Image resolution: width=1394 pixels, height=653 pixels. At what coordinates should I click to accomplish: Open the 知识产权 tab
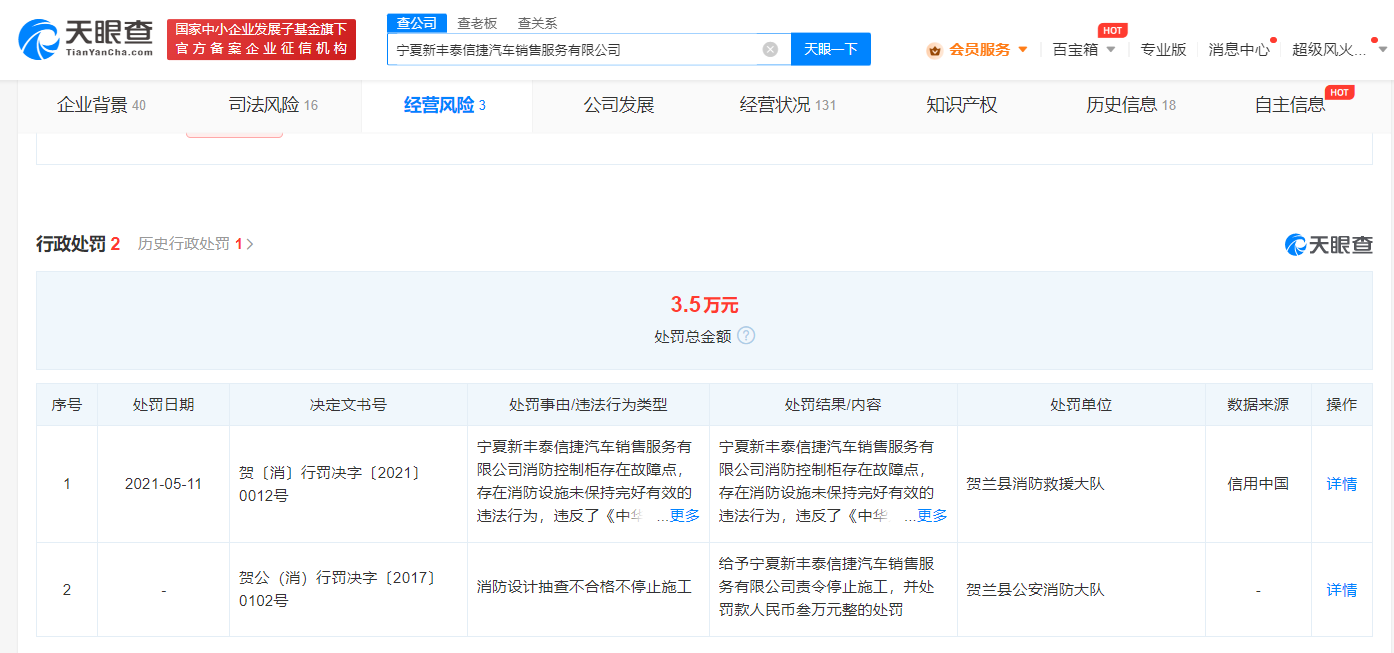coord(962,105)
